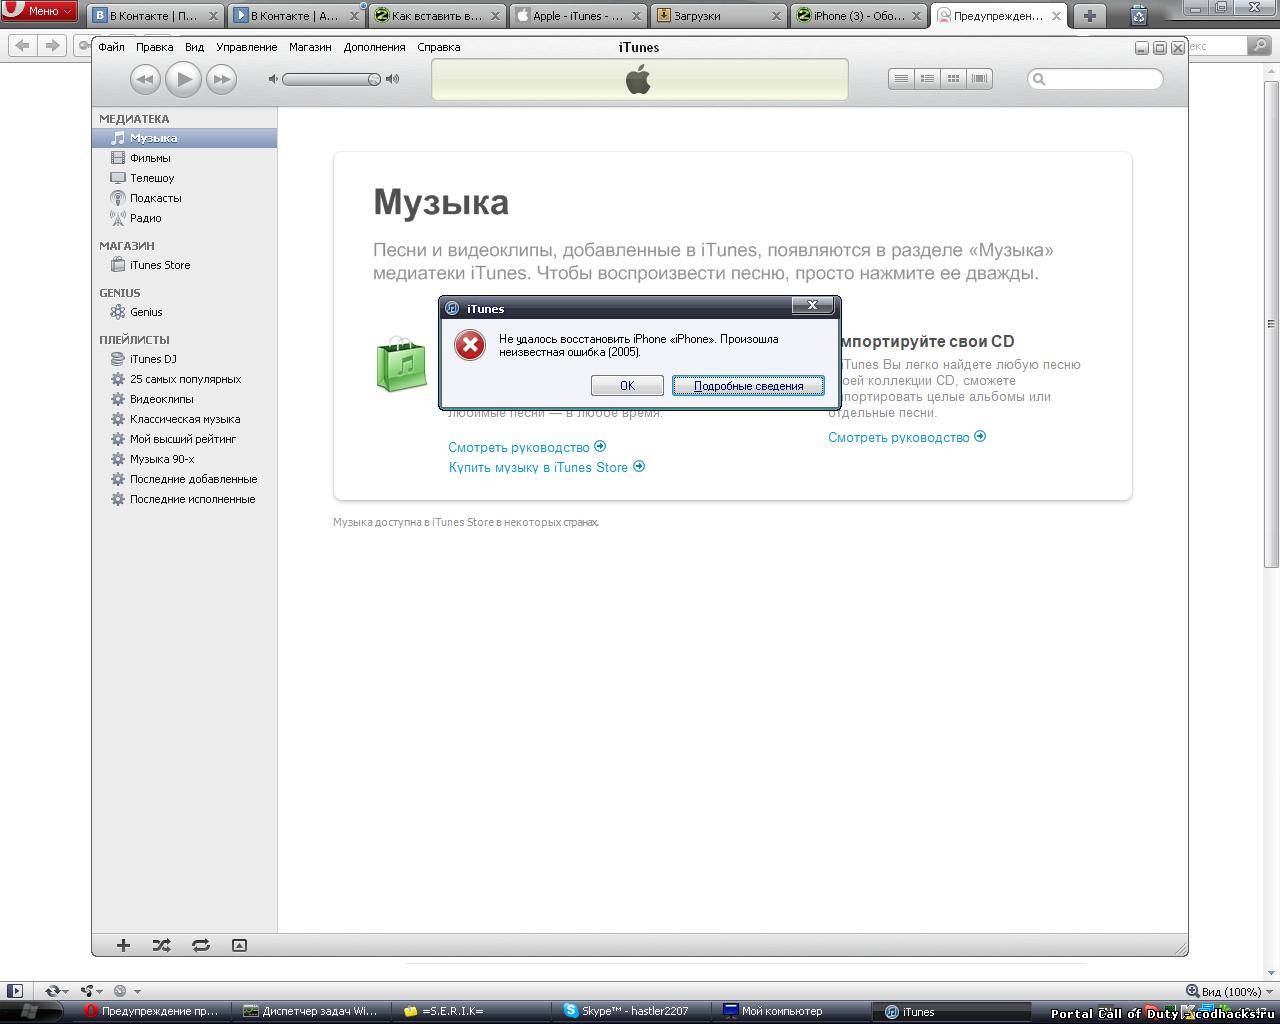Select the 25 самых популярных playlist
The image size is (1280, 1024).
click(x=185, y=379)
